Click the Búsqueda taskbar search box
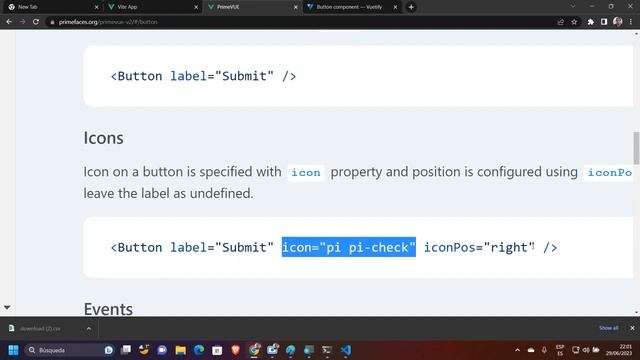Viewport: 640px width, 360px height. point(69,350)
